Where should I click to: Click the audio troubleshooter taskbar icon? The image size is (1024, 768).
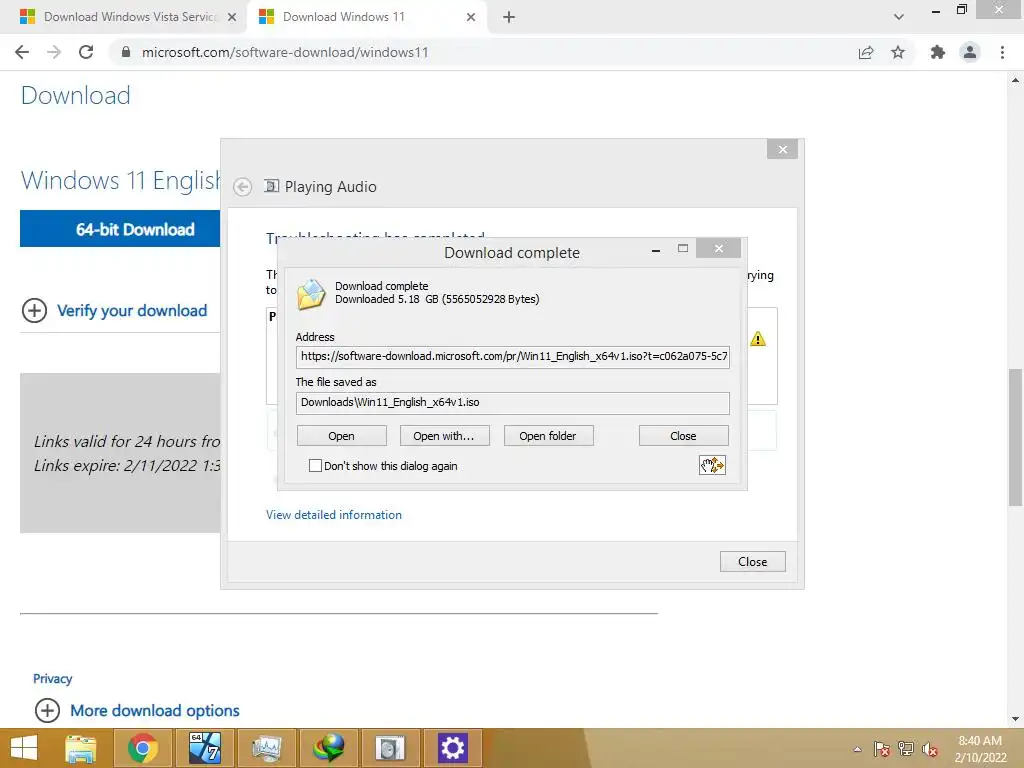pyautogui.click(x=391, y=748)
